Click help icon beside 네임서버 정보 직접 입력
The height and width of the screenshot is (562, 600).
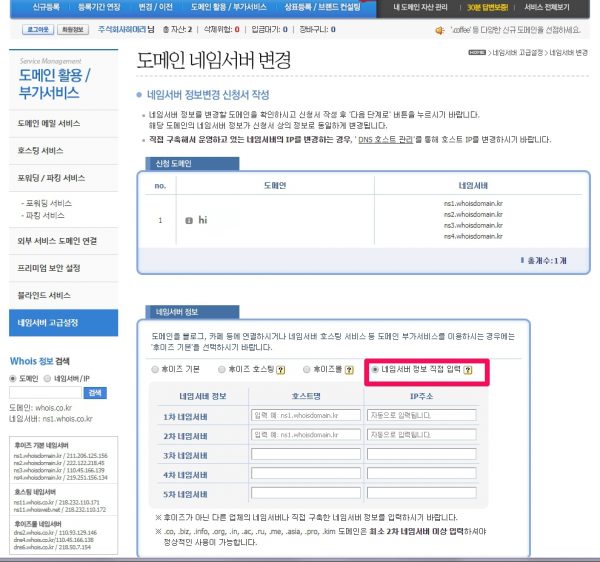[x=468, y=370]
